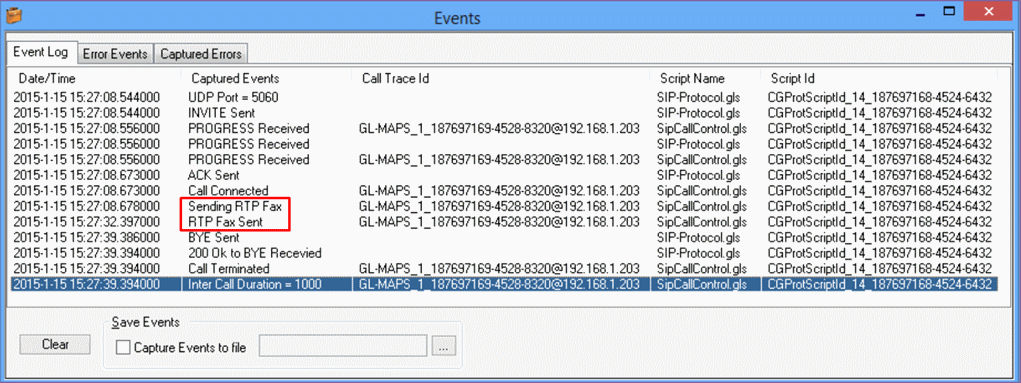The height and width of the screenshot is (383, 1021).
Task: Click the Clear button
Action: tap(55, 345)
